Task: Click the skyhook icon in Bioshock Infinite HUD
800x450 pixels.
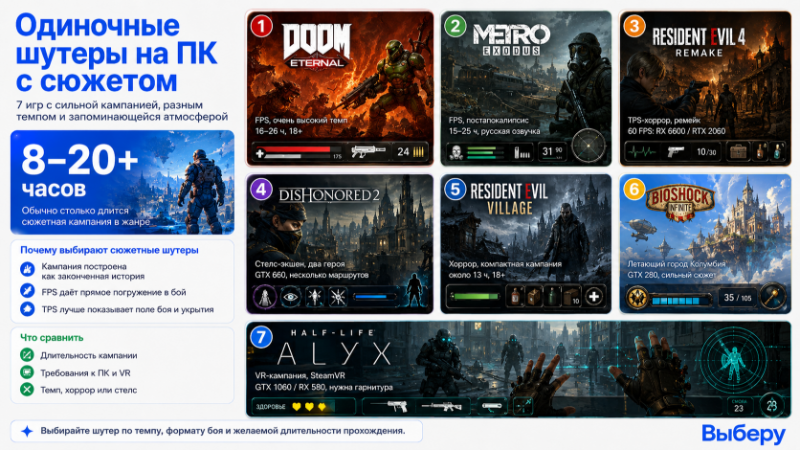Action: tap(772, 297)
